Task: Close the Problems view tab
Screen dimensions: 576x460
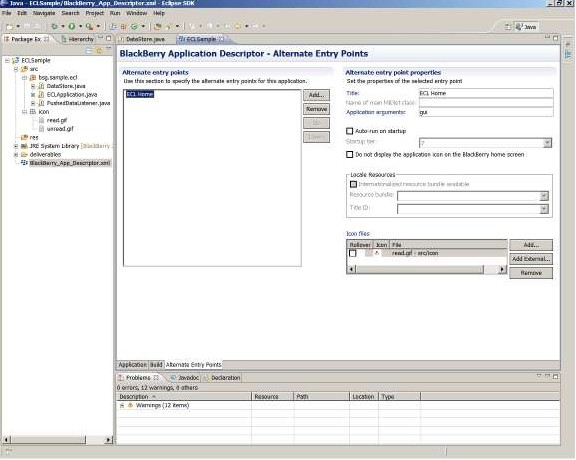Action: point(156,378)
